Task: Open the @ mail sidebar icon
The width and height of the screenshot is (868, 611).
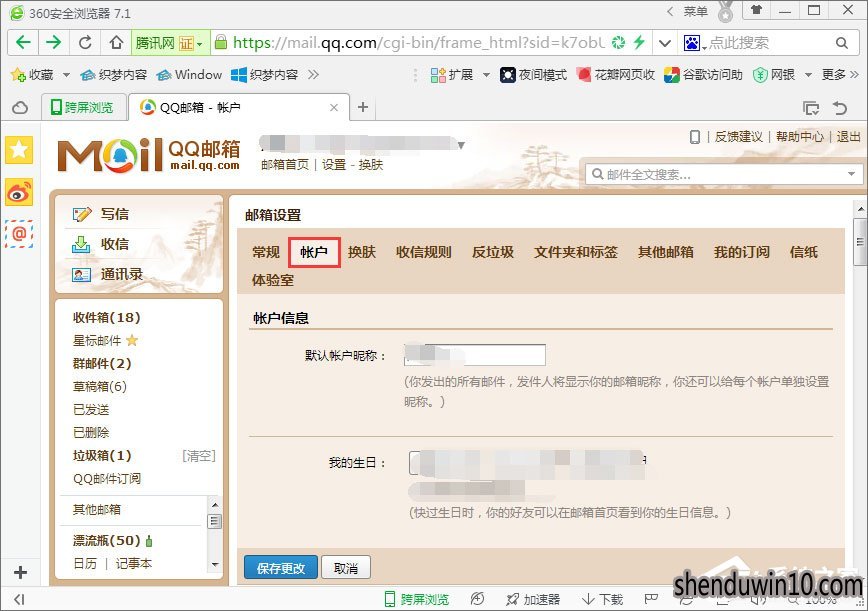Action: point(19,234)
